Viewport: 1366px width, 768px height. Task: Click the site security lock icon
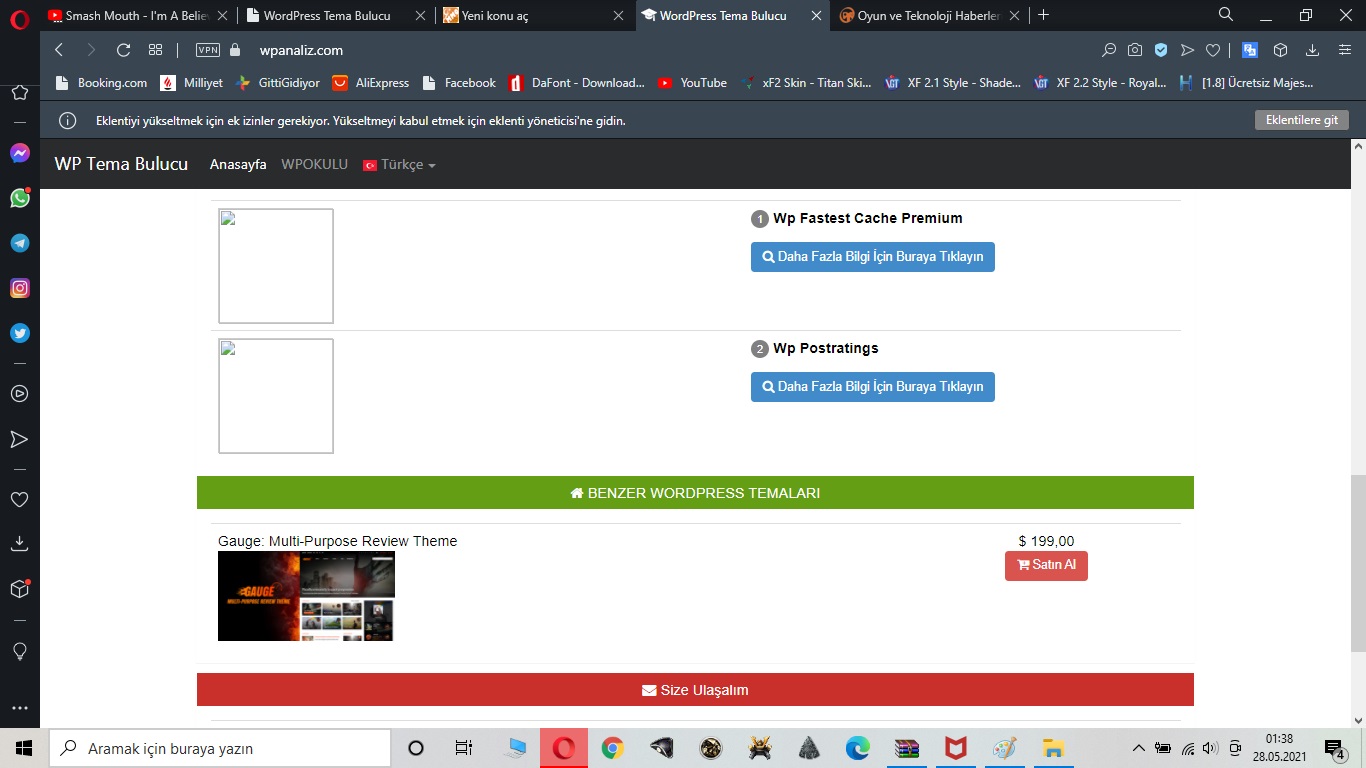coord(236,50)
